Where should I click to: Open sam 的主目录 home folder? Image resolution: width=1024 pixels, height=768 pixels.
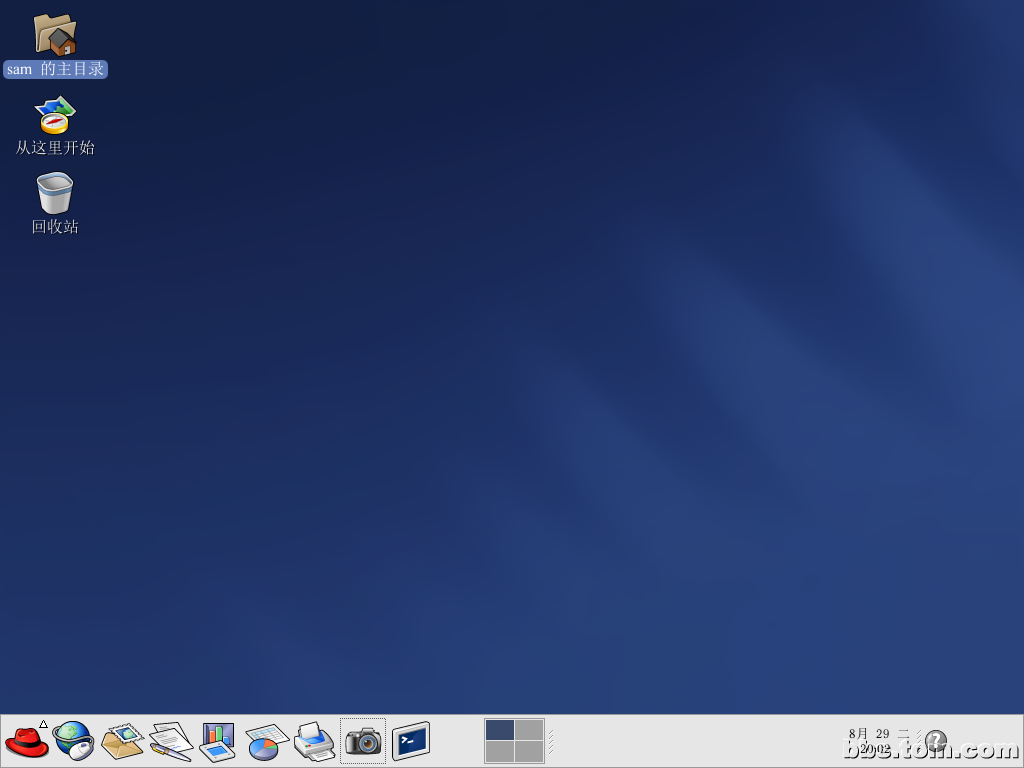55,35
